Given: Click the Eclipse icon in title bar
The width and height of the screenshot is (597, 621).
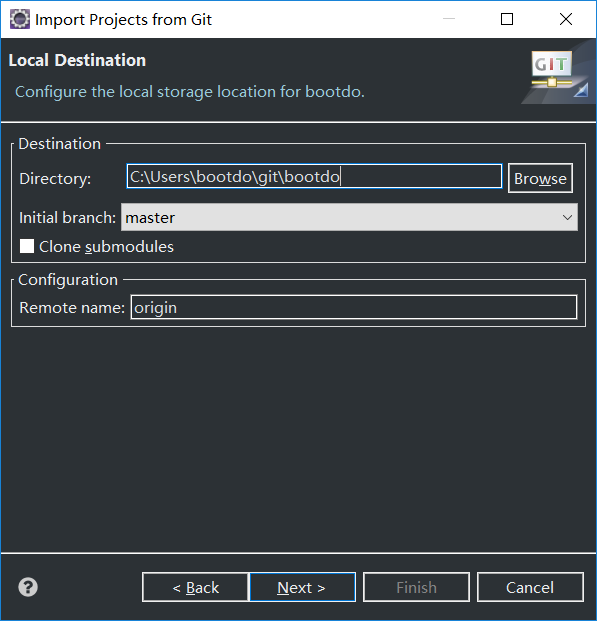Looking at the screenshot, I should pos(19,19).
